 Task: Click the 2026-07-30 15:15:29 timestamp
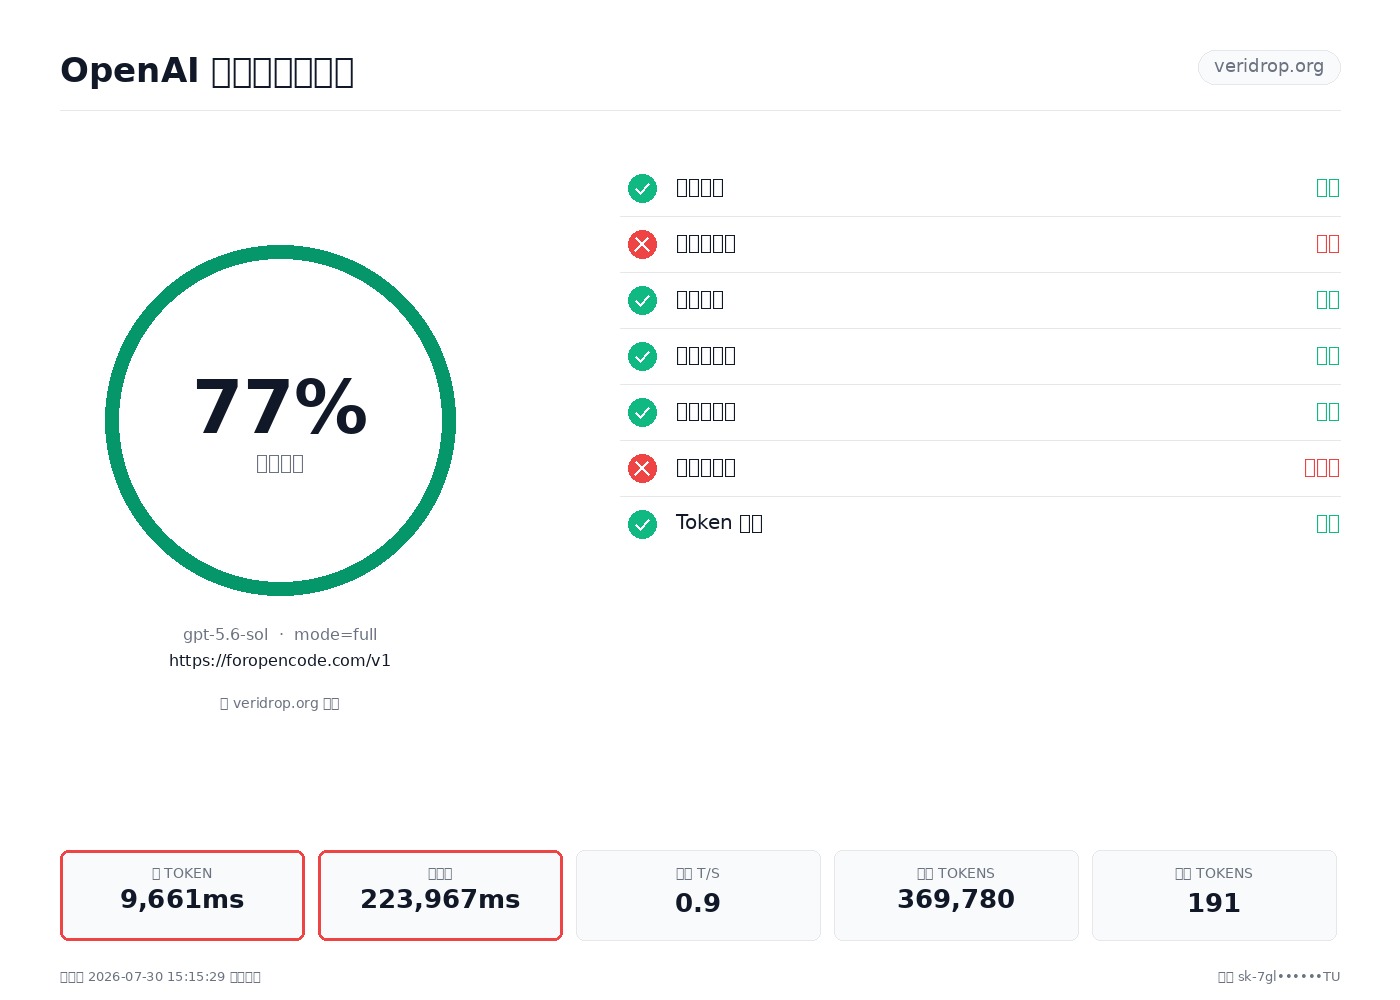point(157,977)
